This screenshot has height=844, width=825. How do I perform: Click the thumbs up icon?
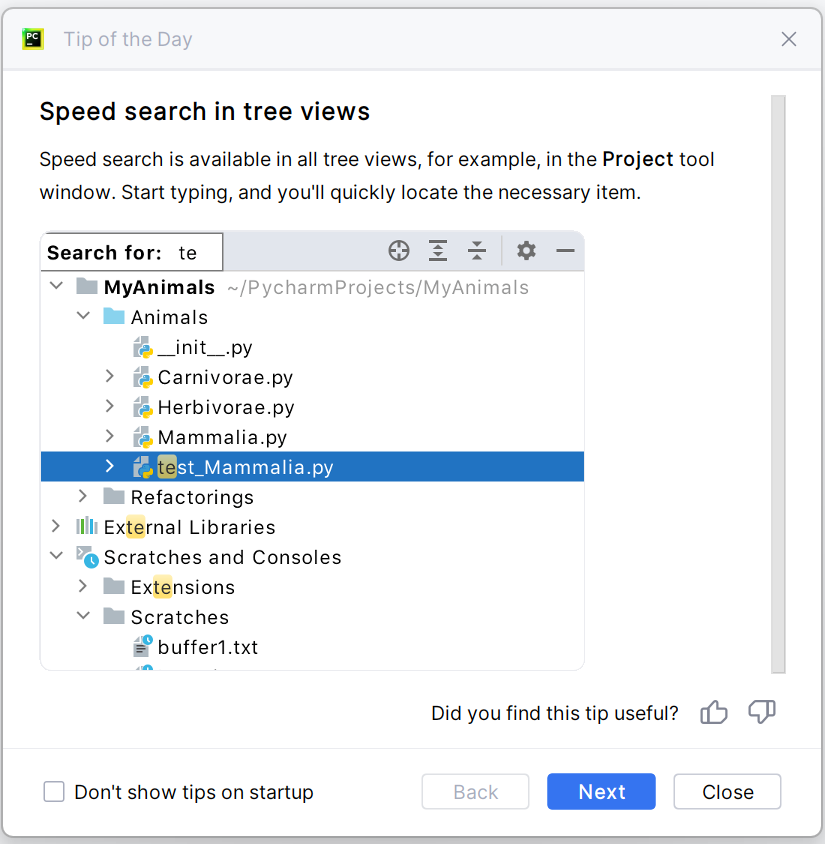(x=714, y=712)
